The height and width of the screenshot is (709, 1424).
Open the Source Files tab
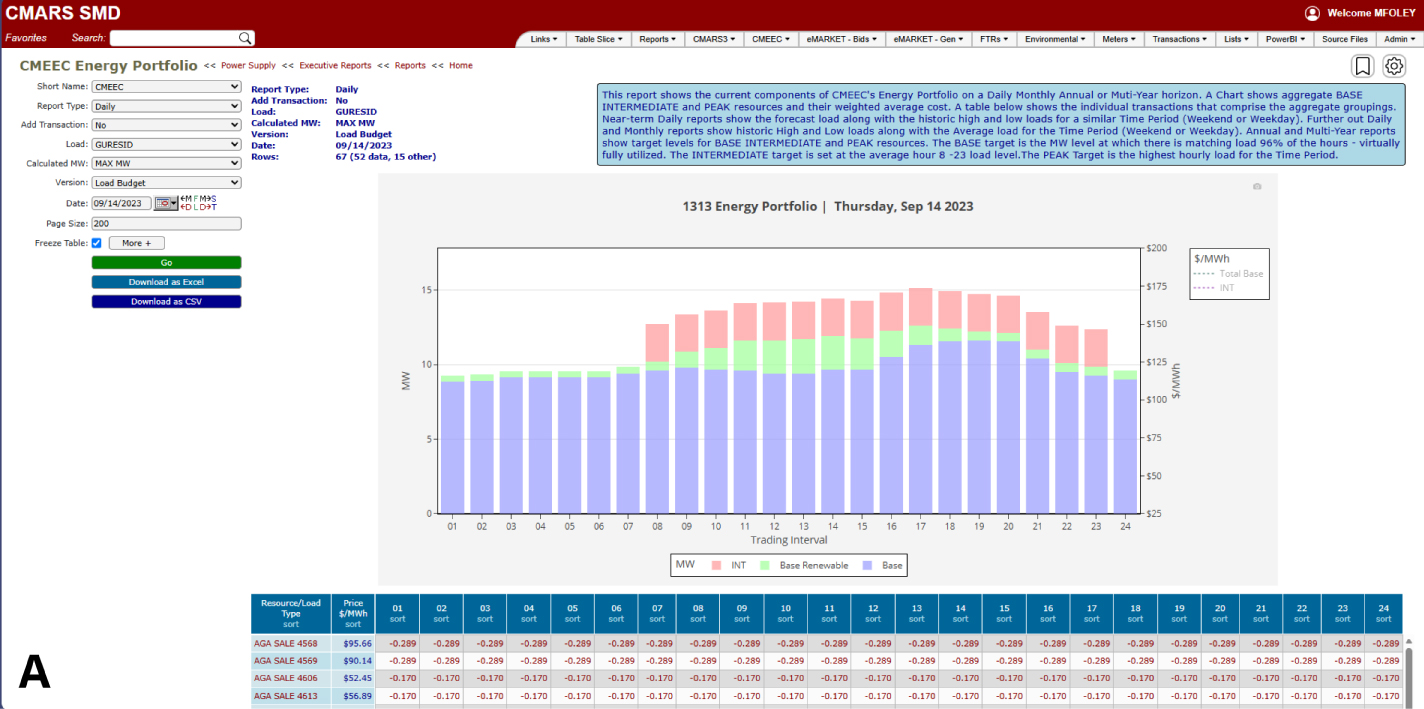click(1344, 39)
